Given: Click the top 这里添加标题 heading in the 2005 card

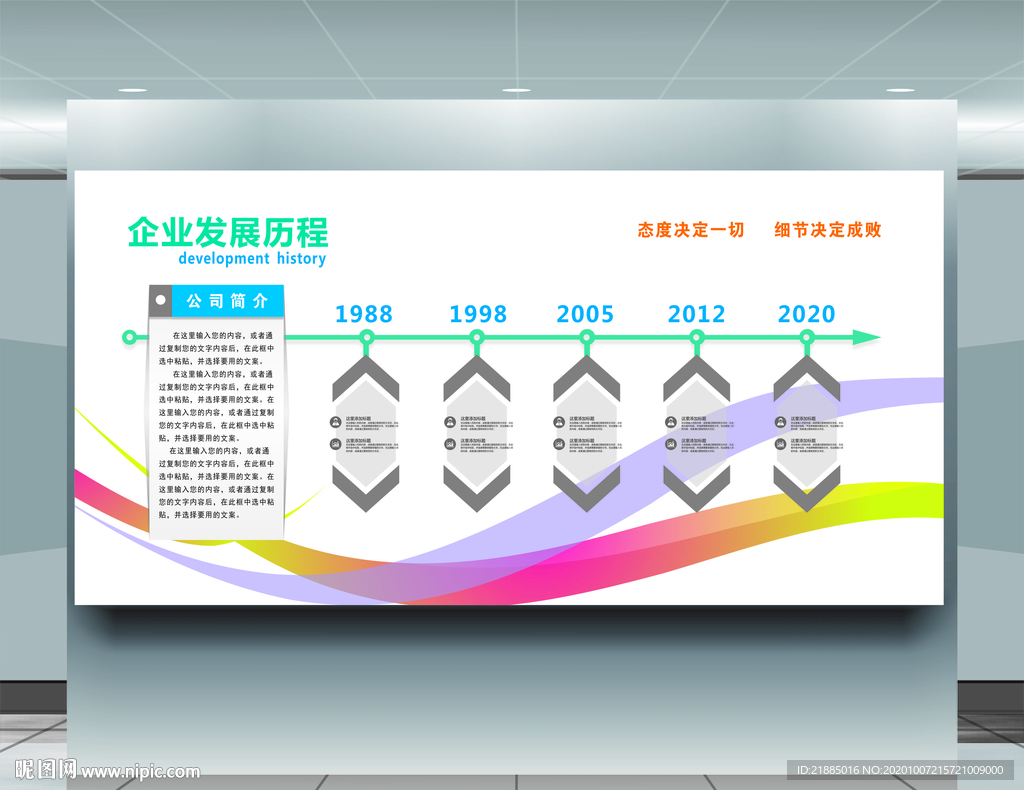Looking at the screenshot, I should [582, 419].
